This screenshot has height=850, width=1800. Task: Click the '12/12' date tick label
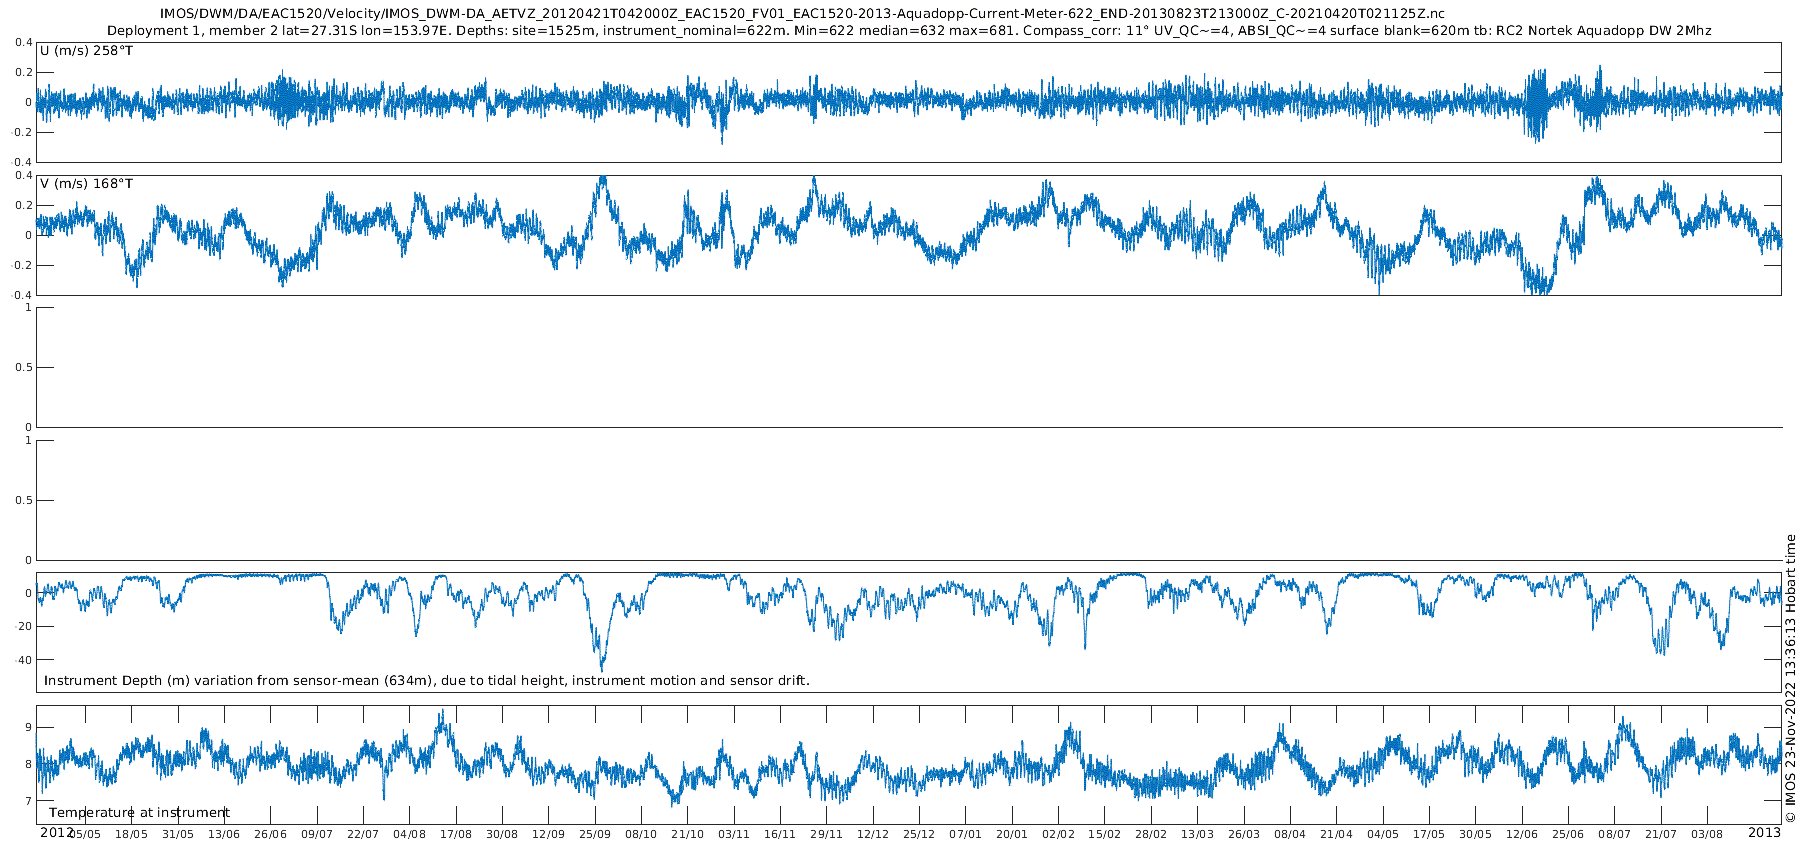click(872, 835)
